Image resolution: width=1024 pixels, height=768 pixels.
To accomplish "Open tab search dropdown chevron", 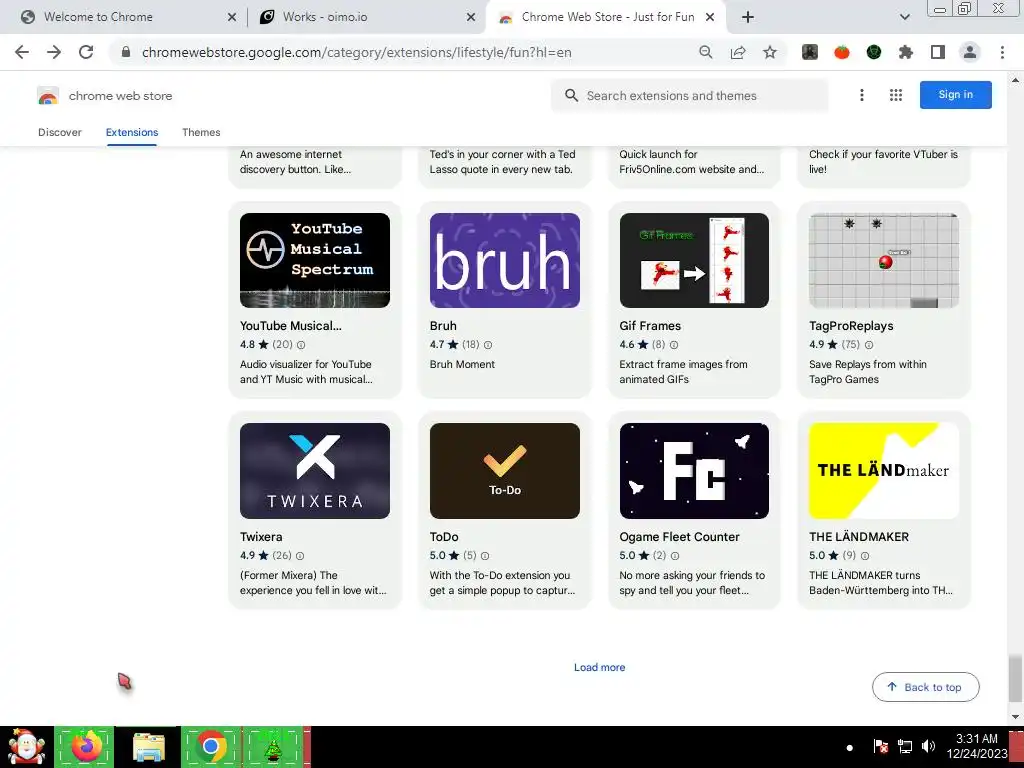I will pyautogui.click(x=904, y=17).
